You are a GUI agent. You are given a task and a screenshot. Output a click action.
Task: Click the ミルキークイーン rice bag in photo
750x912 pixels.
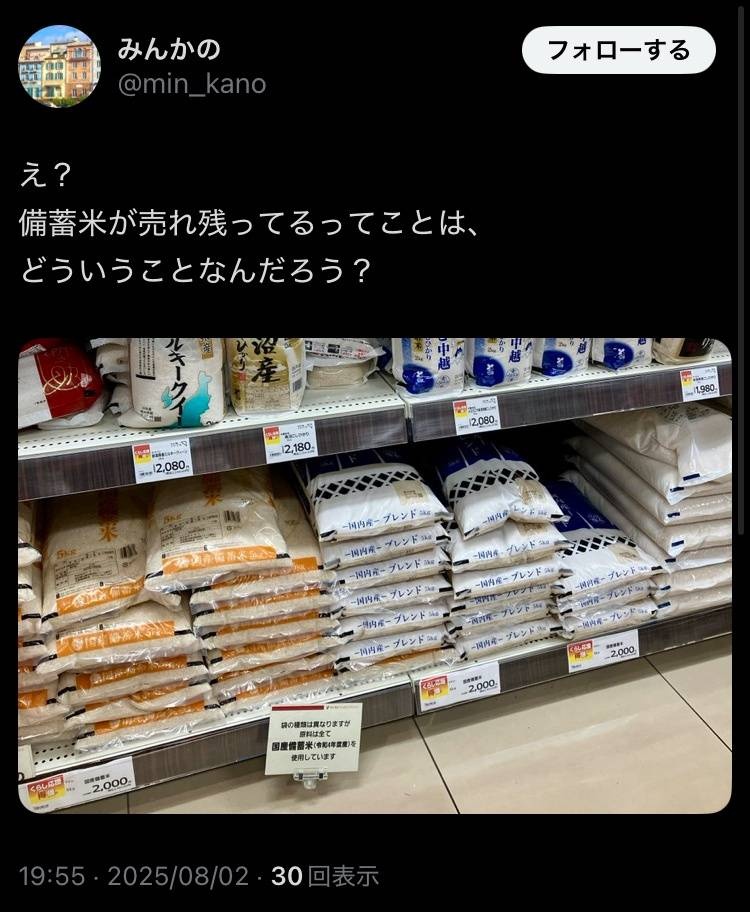[x=177, y=380]
